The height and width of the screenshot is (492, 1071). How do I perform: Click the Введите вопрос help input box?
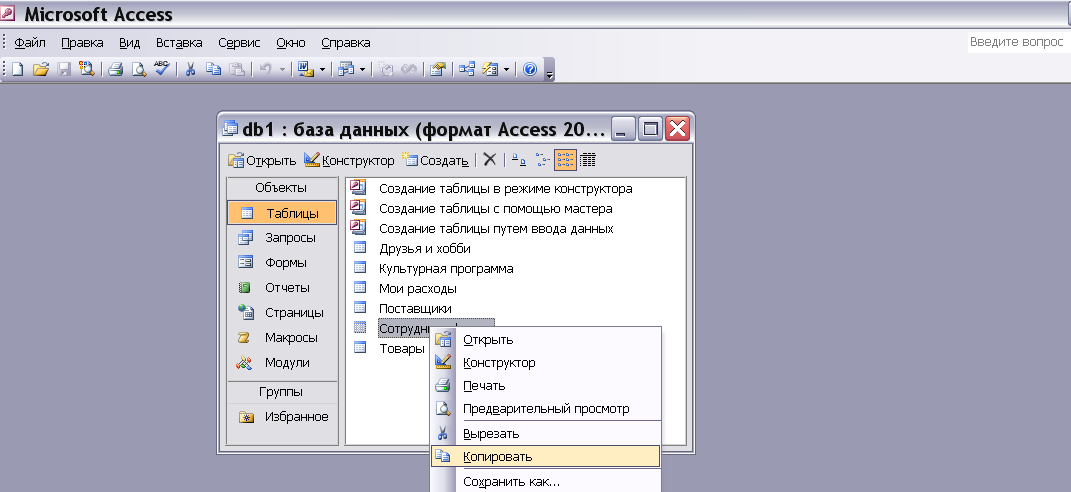pyautogui.click(x=1018, y=42)
